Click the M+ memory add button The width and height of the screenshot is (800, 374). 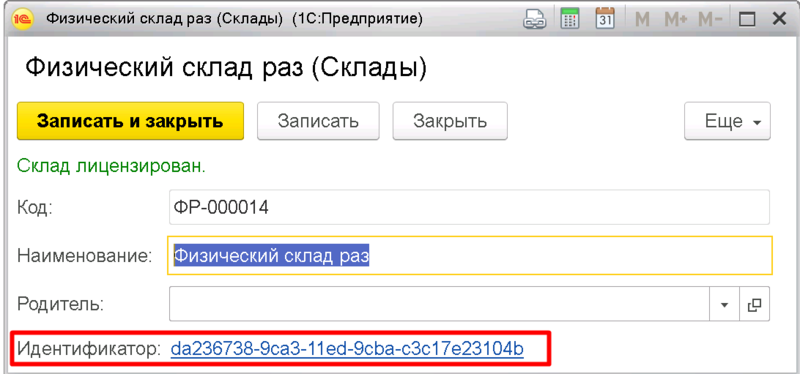click(x=676, y=19)
